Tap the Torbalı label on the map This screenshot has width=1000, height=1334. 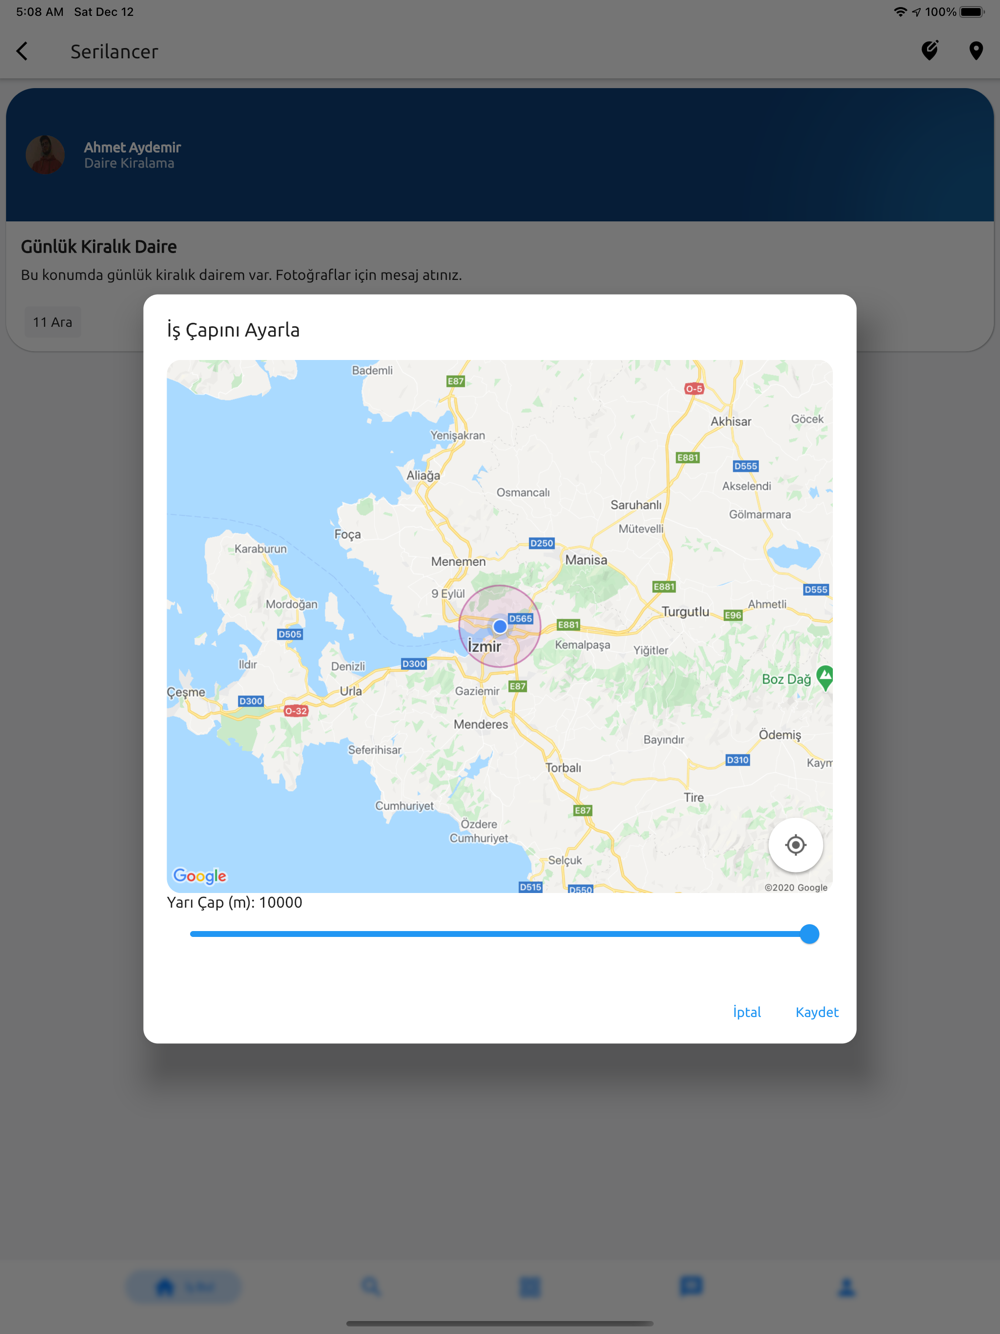[563, 768]
